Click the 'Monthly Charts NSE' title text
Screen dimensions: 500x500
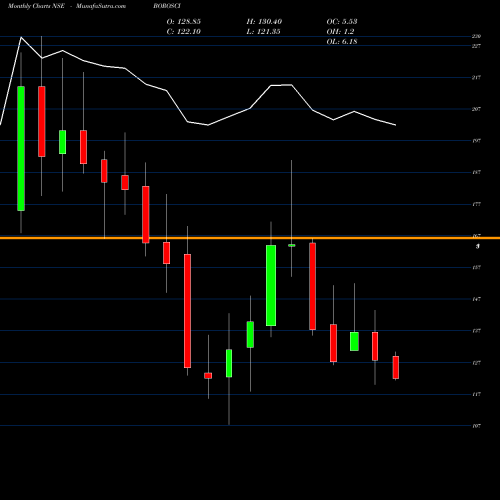(36, 6)
